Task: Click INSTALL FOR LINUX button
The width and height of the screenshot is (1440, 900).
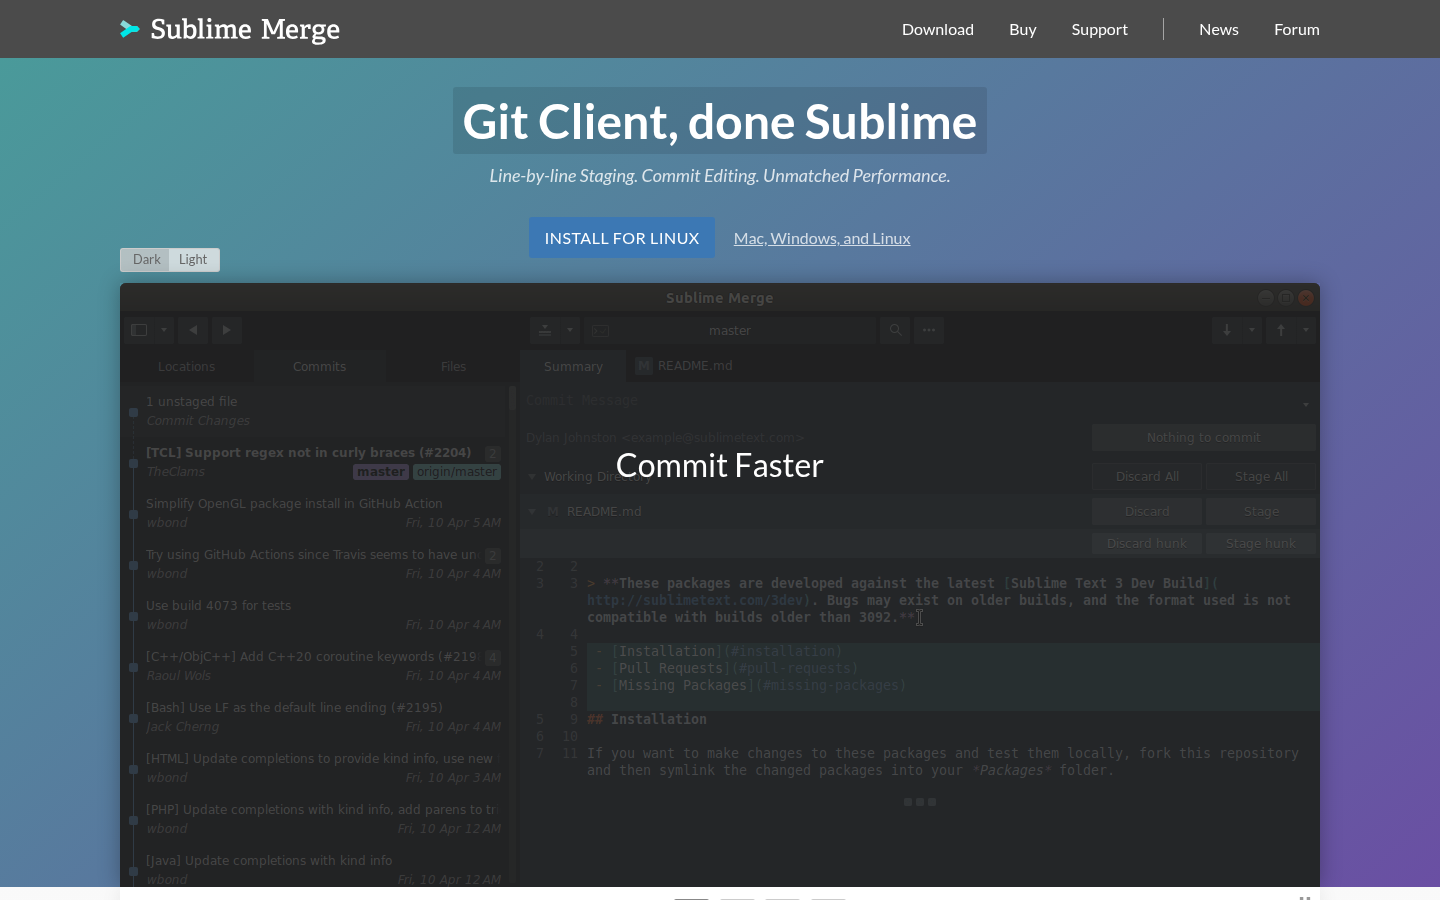Action: click(622, 238)
